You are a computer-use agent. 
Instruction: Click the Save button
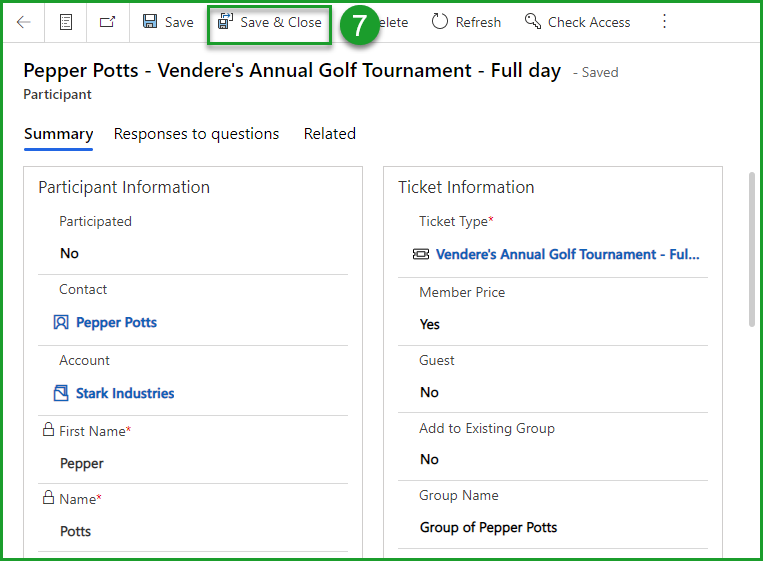tap(168, 22)
